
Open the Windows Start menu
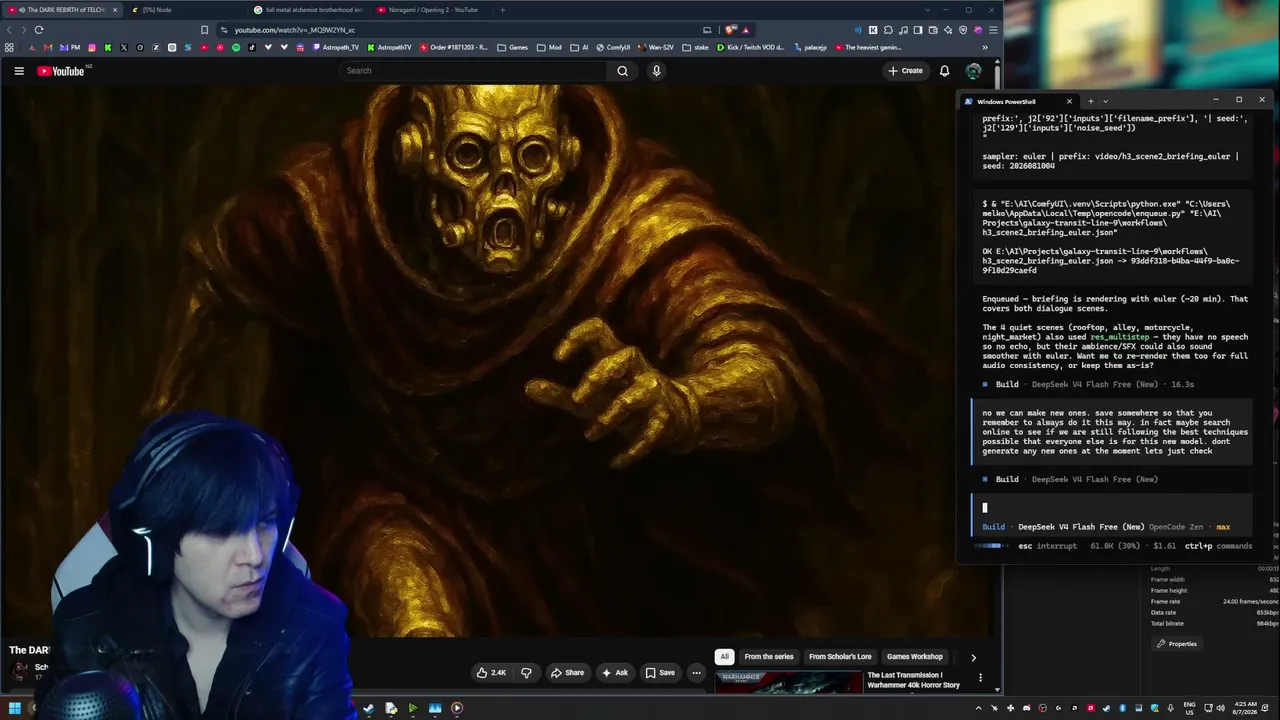pyautogui.click(x=15, y=708)
